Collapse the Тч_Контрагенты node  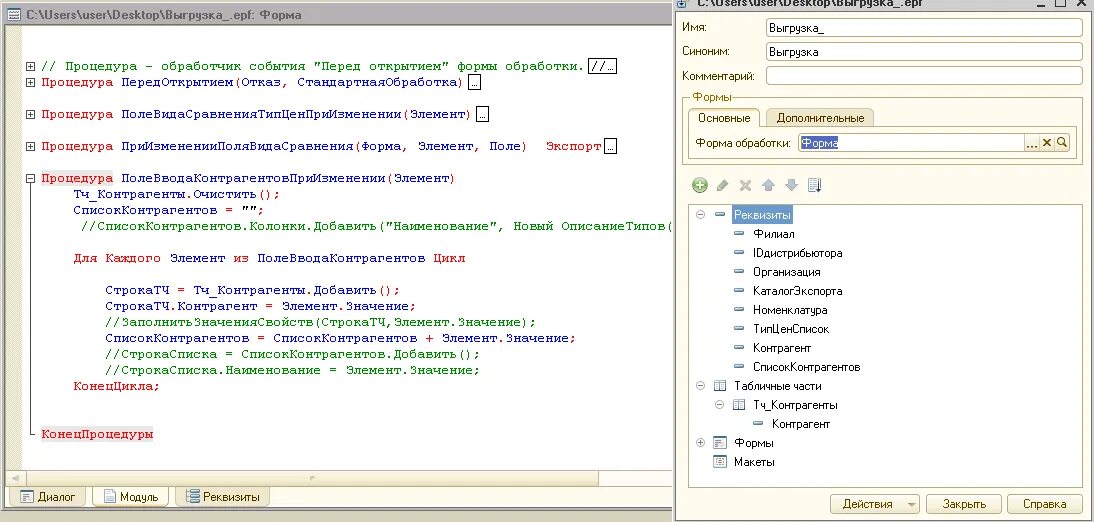[719, 405]
